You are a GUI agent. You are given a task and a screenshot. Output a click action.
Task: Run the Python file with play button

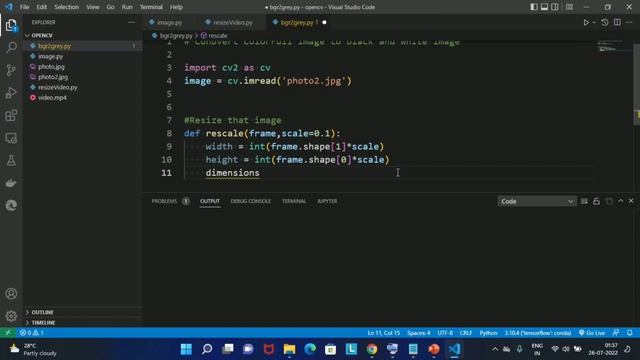click(x=586, y=22)
